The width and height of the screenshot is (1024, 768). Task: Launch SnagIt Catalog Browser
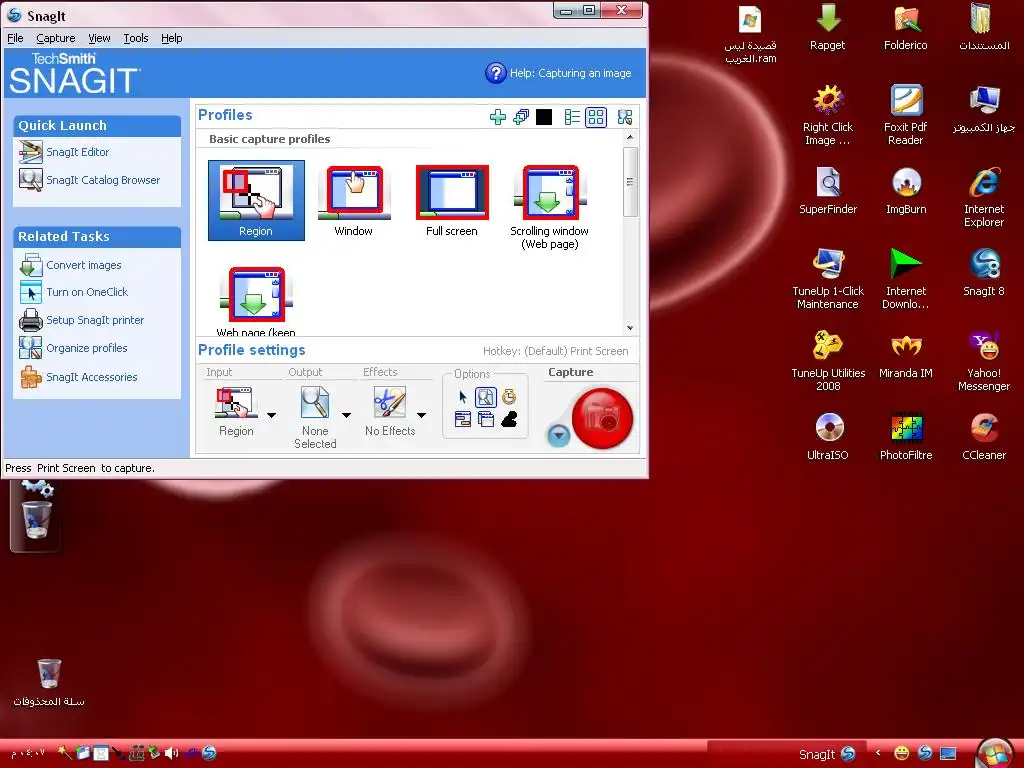click(89, 180)
